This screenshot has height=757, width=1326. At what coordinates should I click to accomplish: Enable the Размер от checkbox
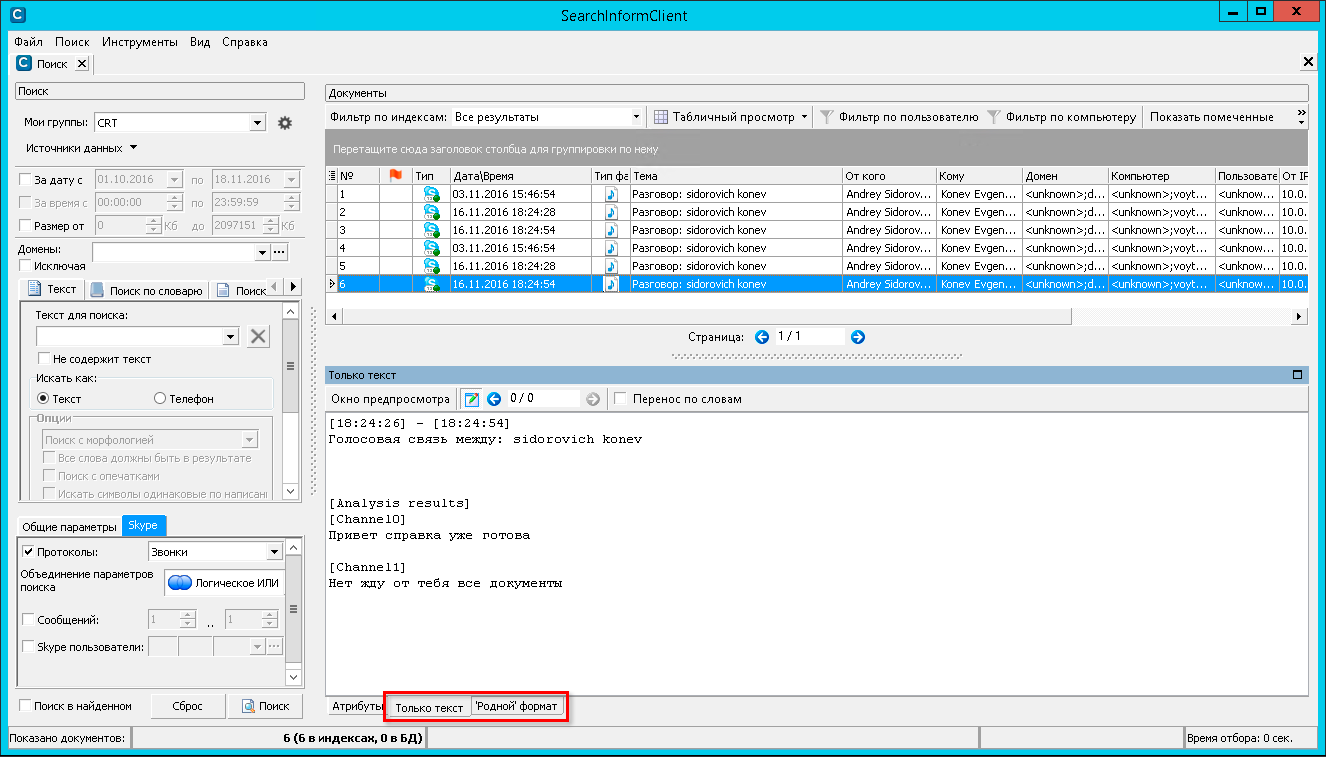pos(25,226)
